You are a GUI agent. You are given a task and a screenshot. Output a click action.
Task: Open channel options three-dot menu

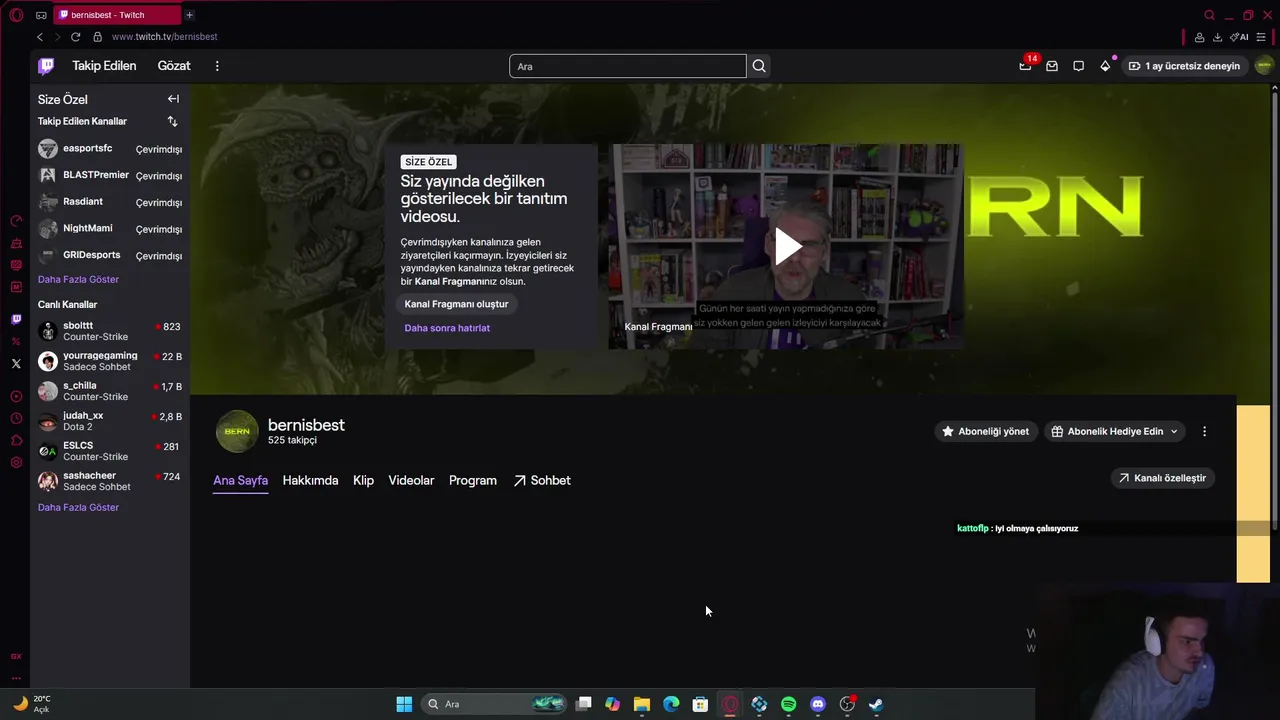[x=1204, y=431]
